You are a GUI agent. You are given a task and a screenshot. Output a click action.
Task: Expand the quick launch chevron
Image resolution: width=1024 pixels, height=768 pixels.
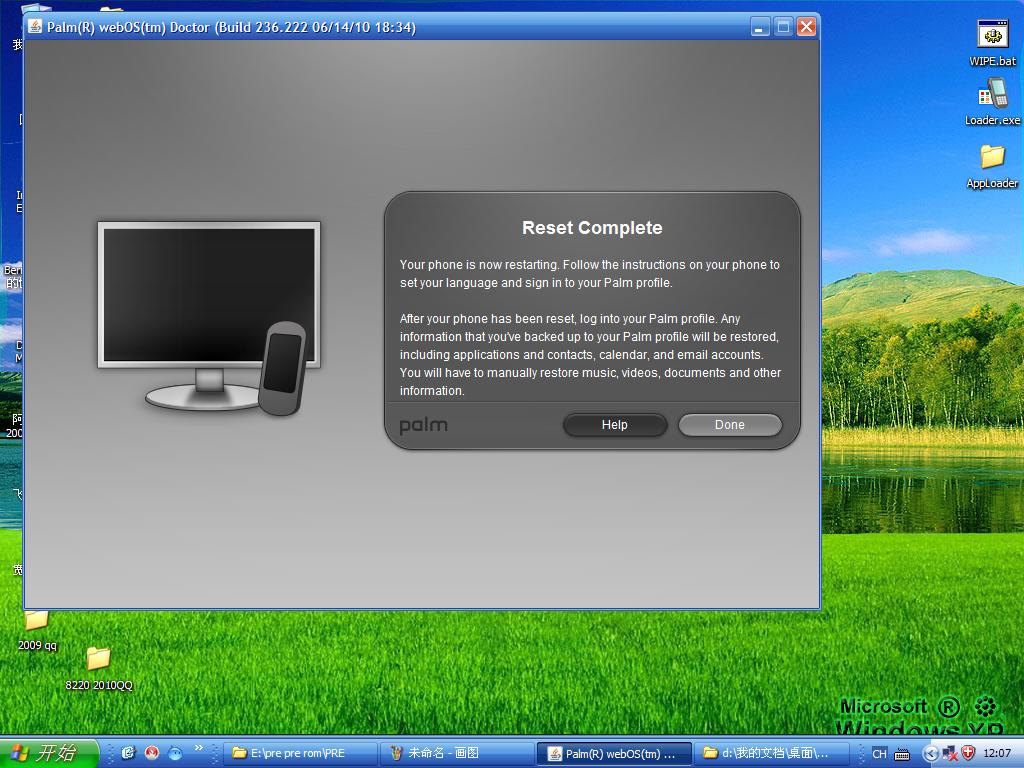(x=198, y=748)
